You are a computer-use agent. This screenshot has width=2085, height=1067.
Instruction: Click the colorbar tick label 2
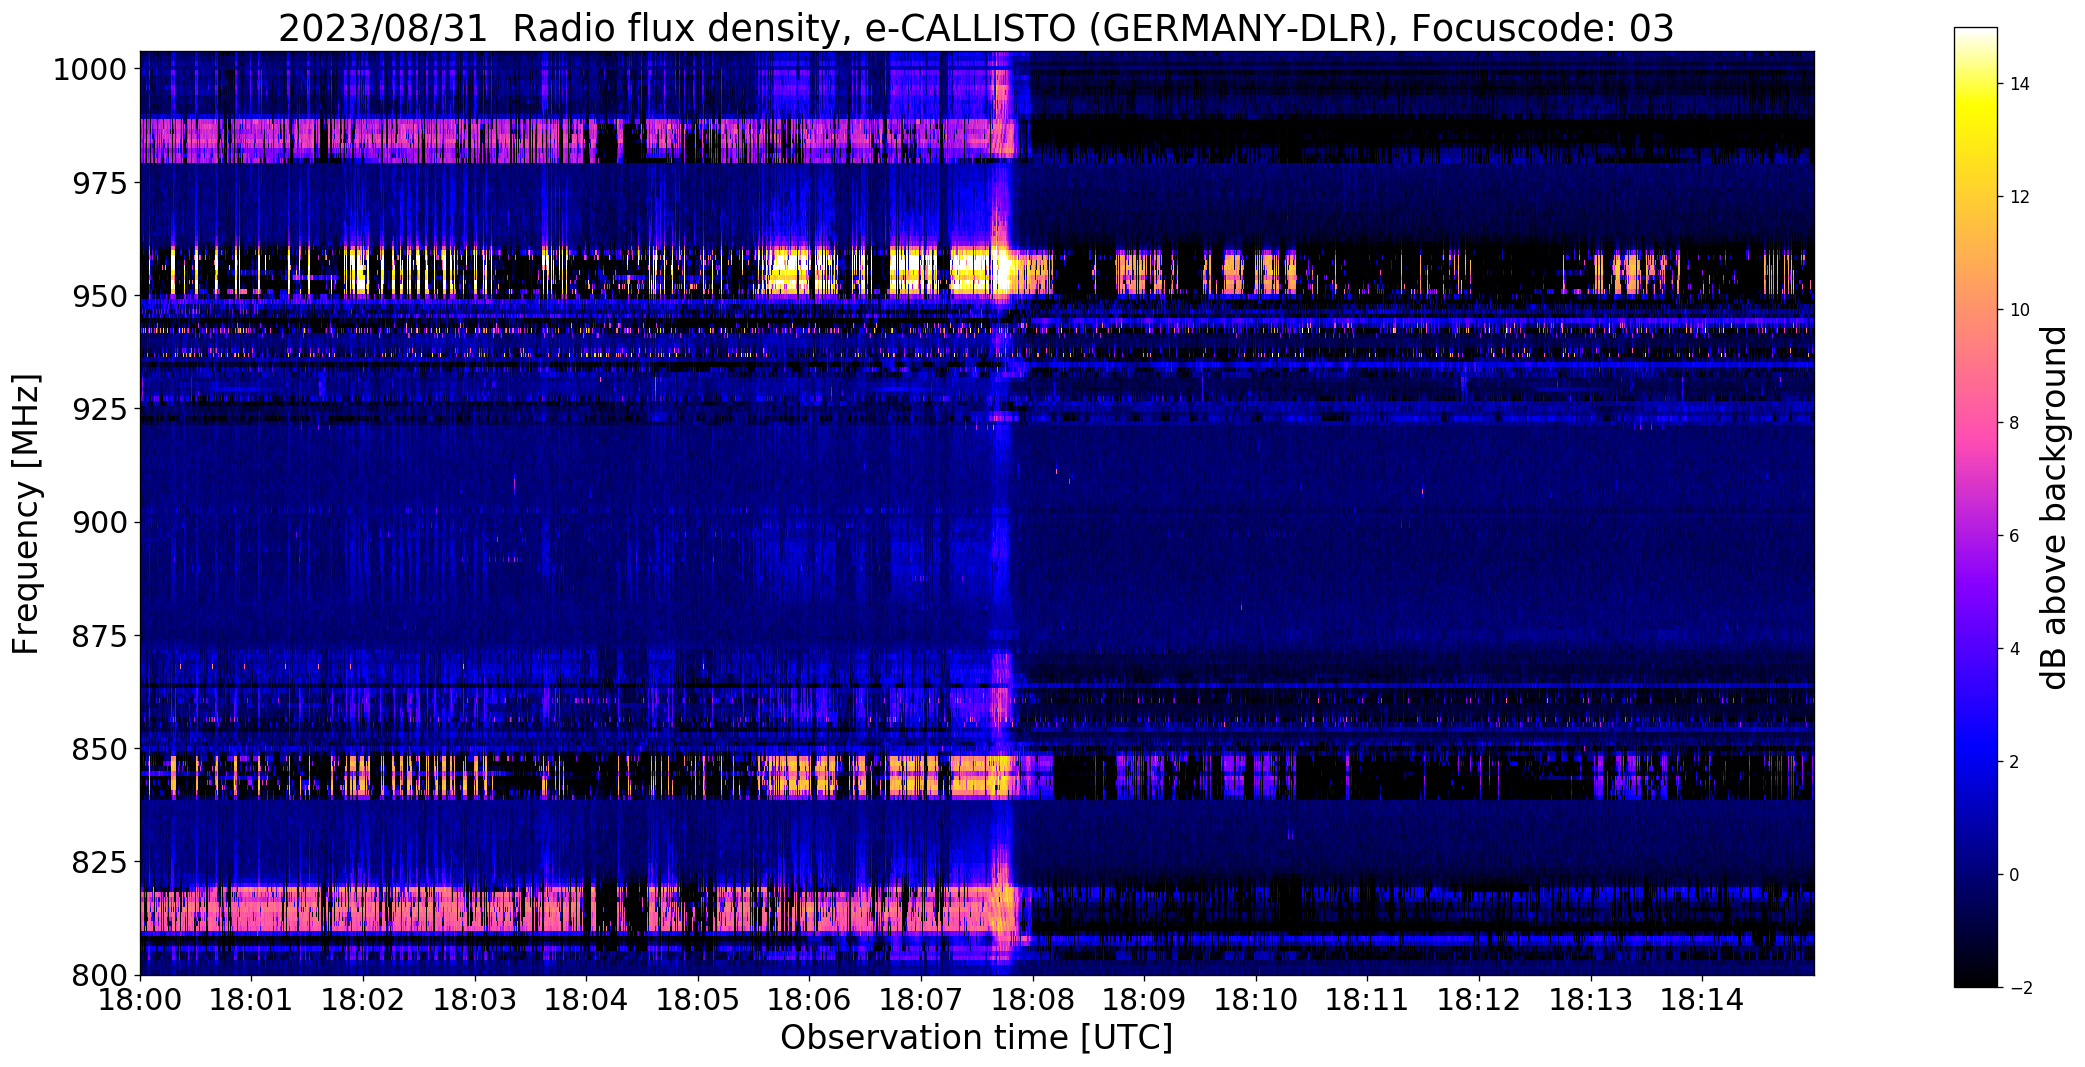[x=2014, y=762]
